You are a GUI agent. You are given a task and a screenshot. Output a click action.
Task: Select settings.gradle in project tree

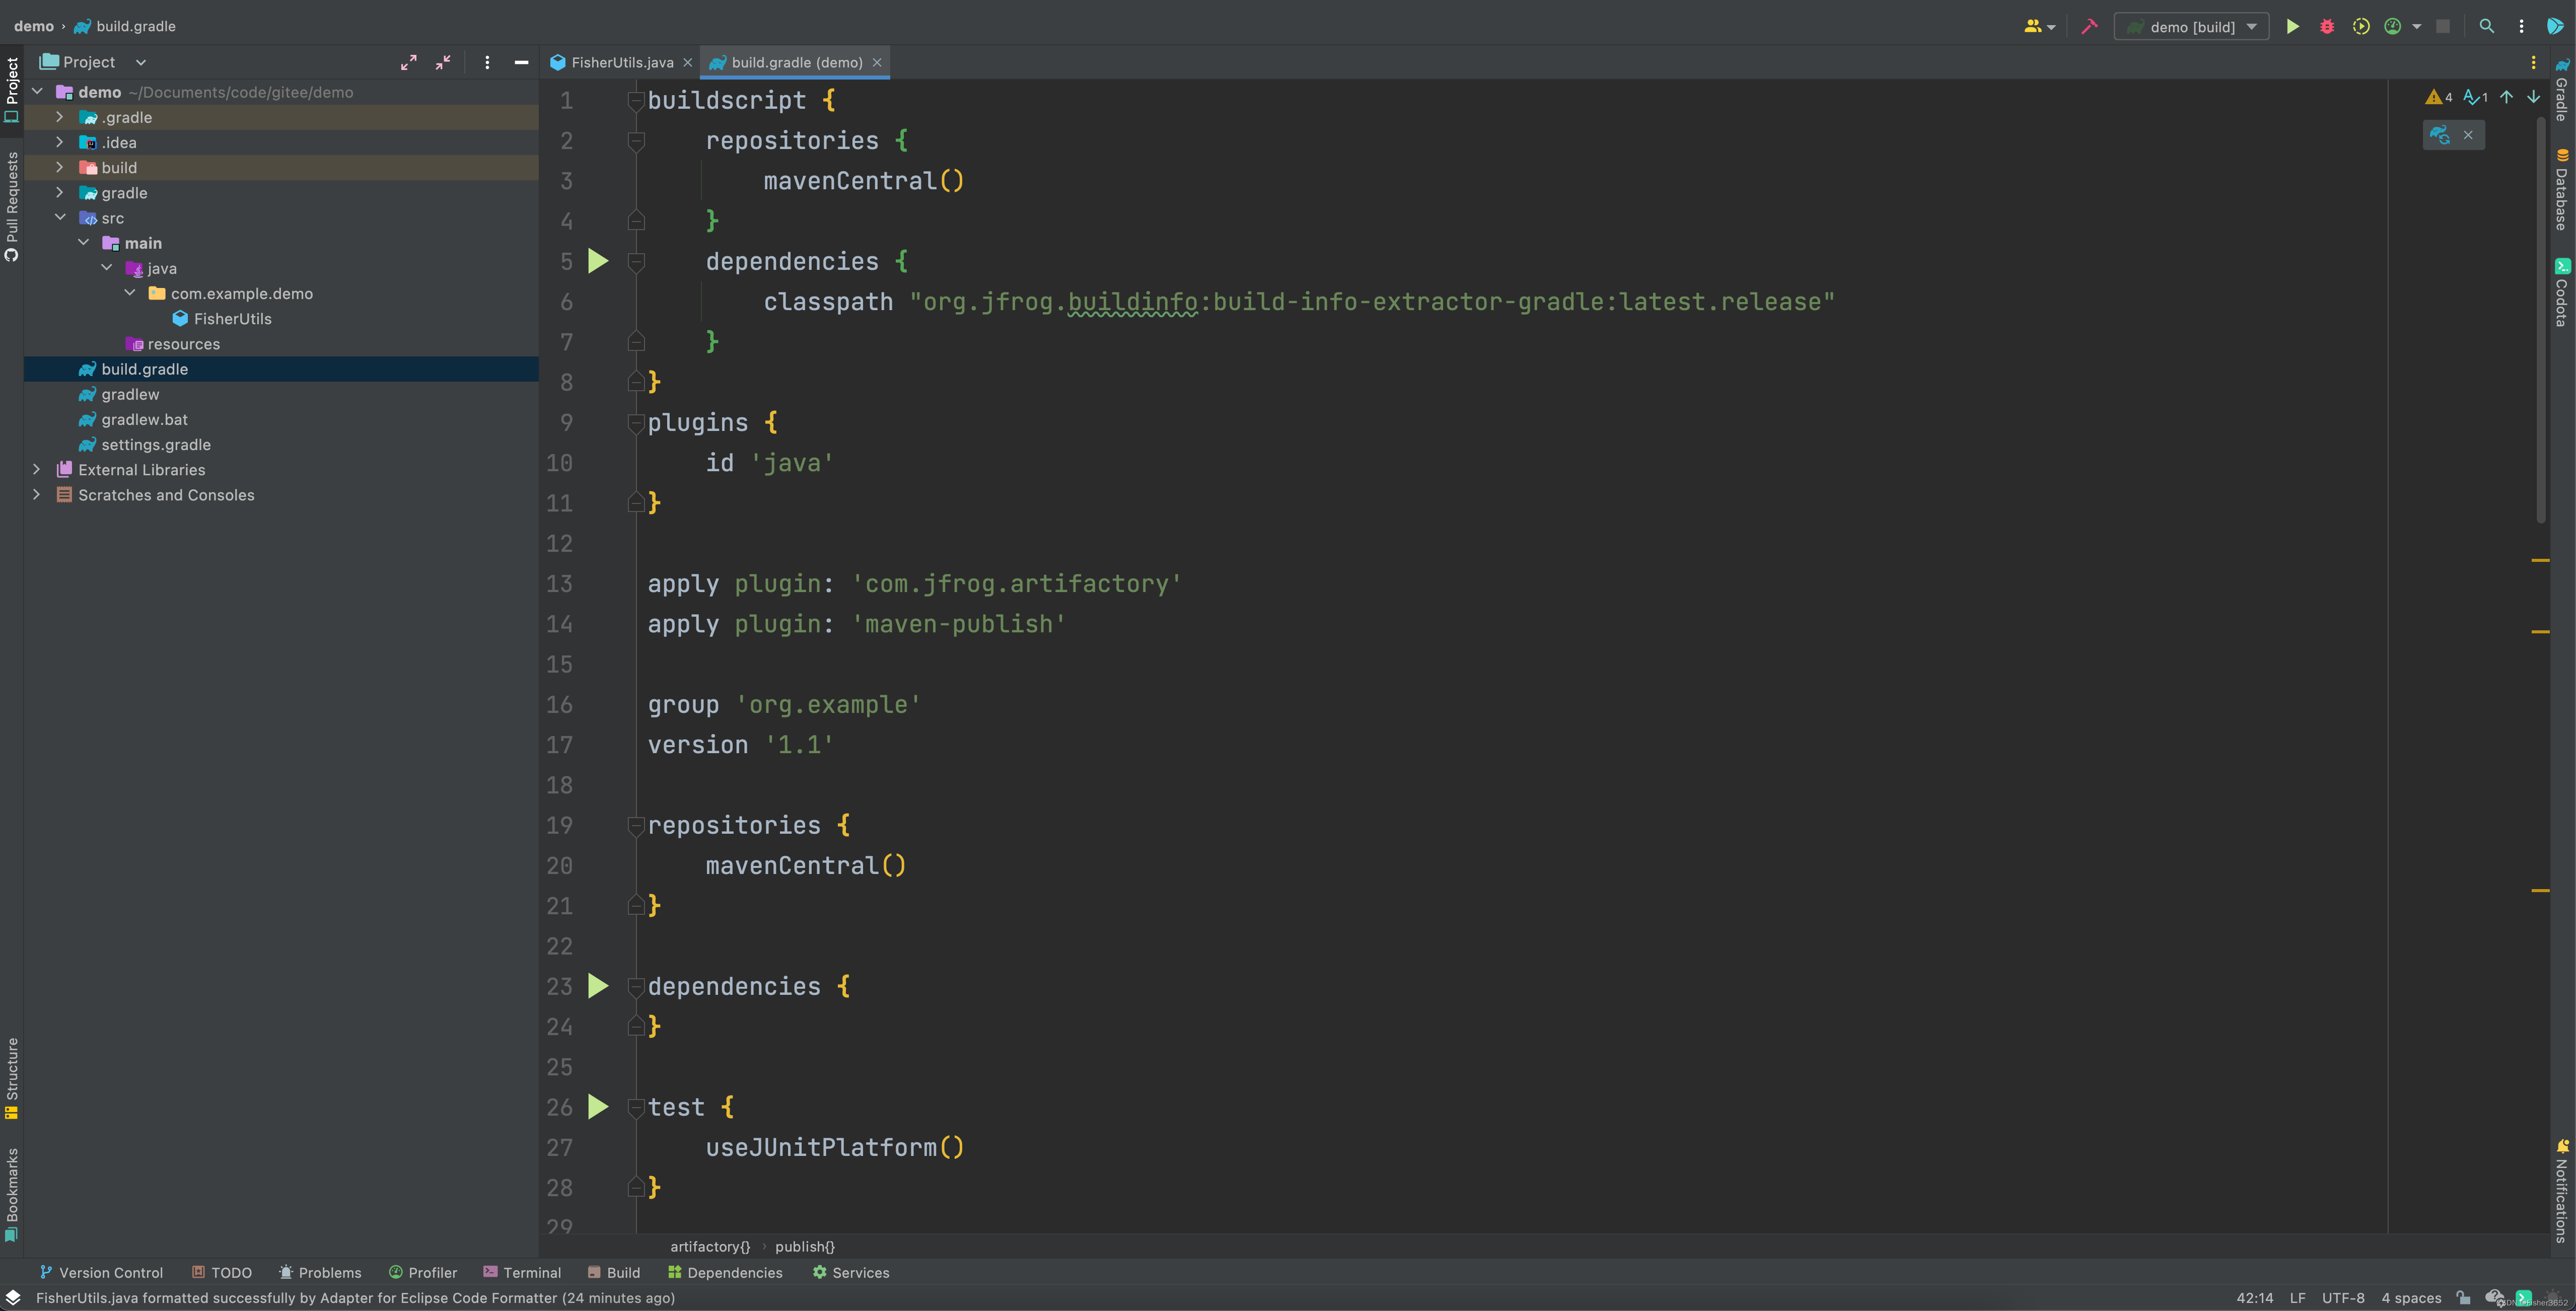point(156,444)
